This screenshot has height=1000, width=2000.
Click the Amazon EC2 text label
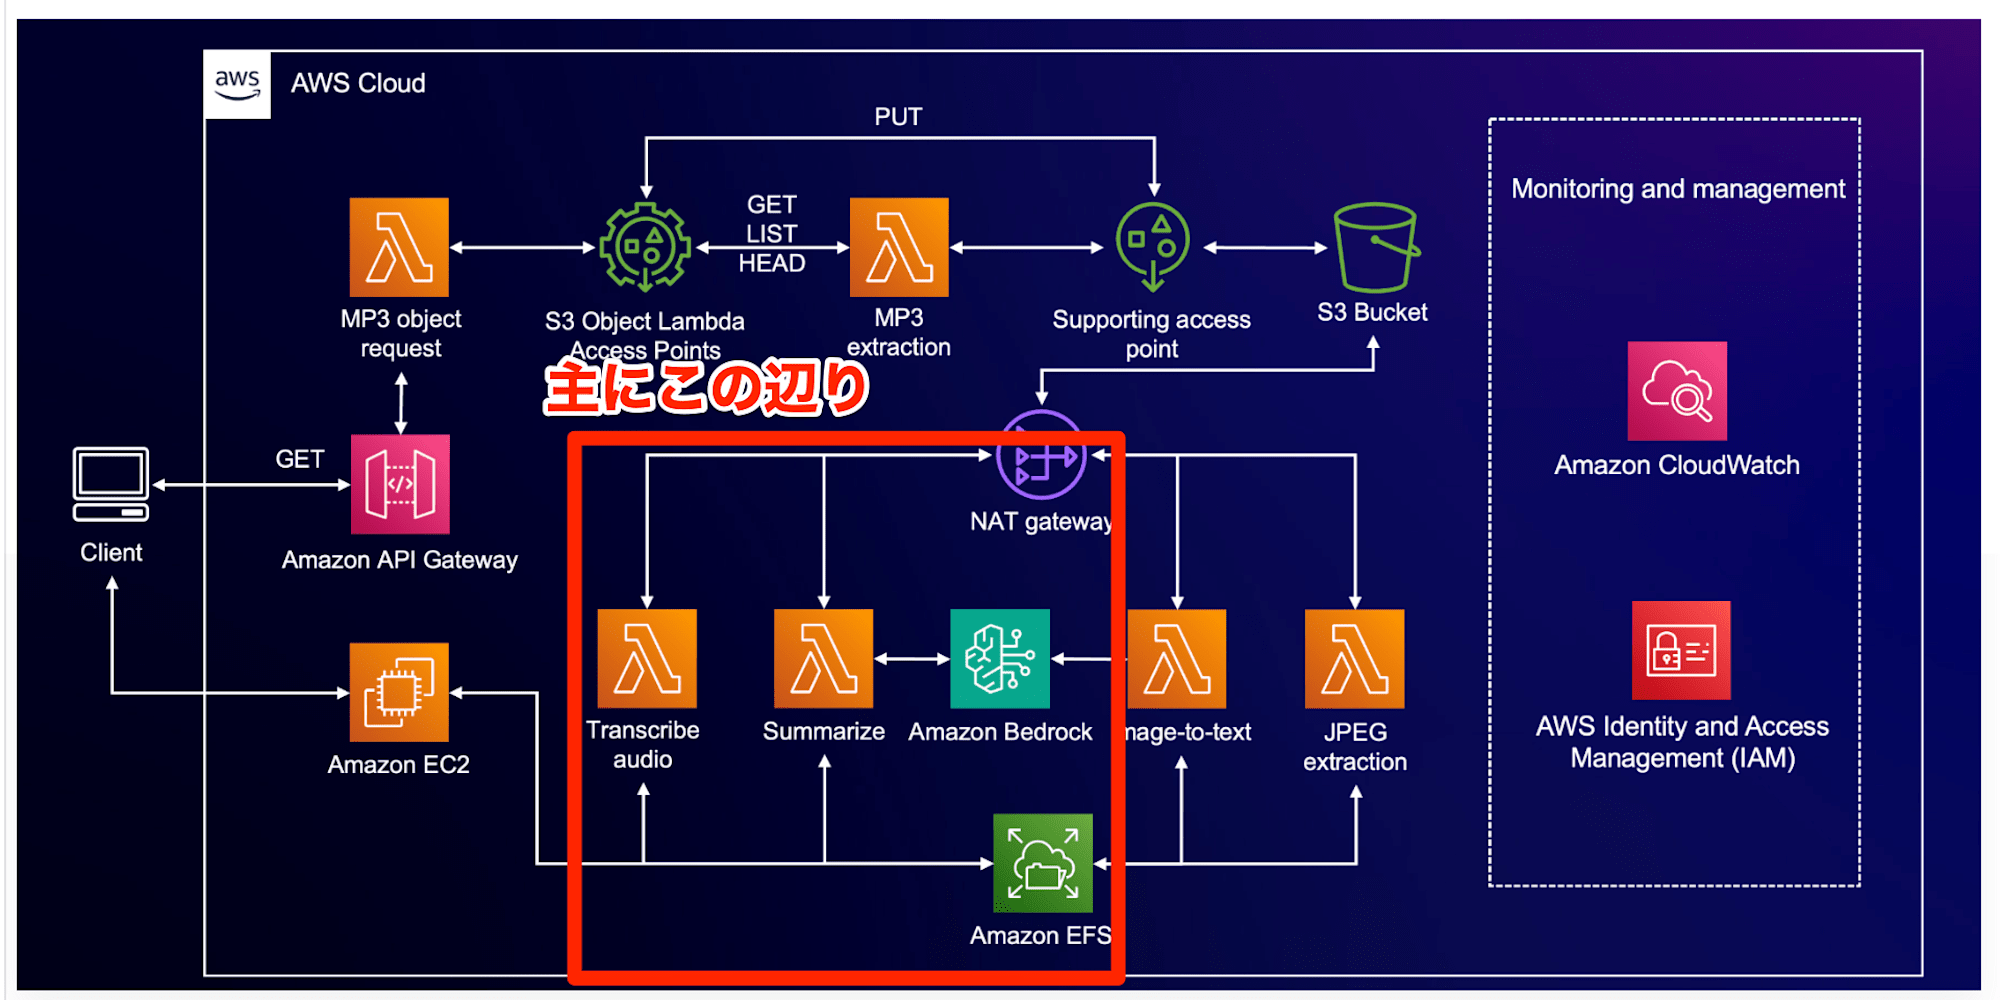tap(398, 764)
